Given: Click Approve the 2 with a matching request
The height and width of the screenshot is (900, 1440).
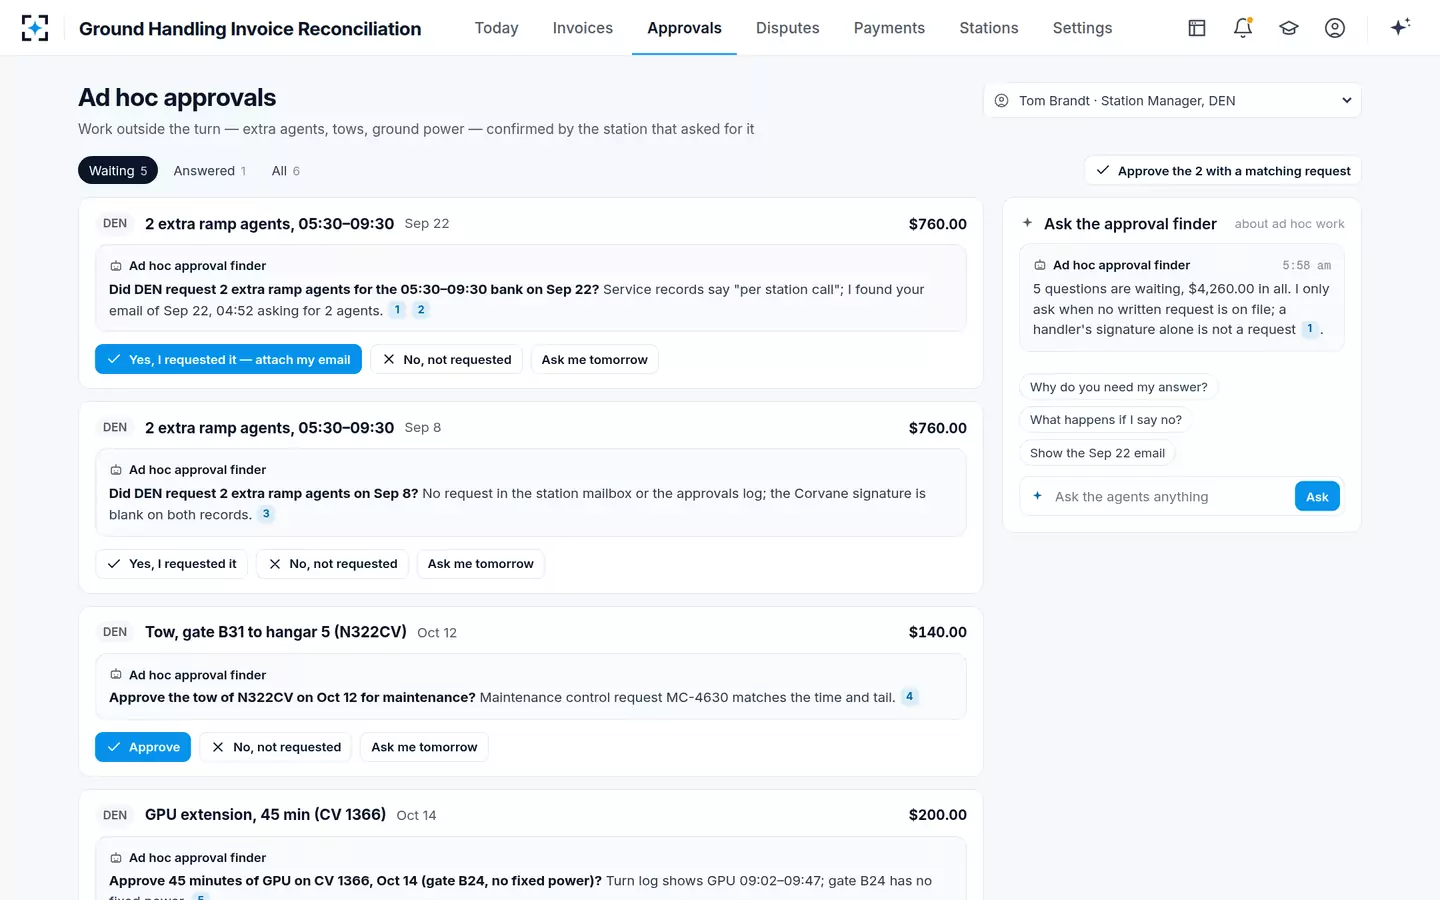Looking at the screenshot, I should click(x=1223, y=171).
